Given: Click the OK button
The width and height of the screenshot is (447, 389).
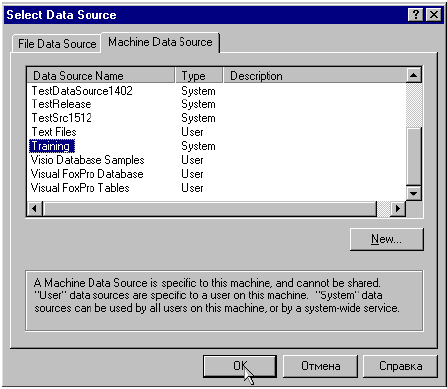Looking at the screenshot, I should coord(240,366).
